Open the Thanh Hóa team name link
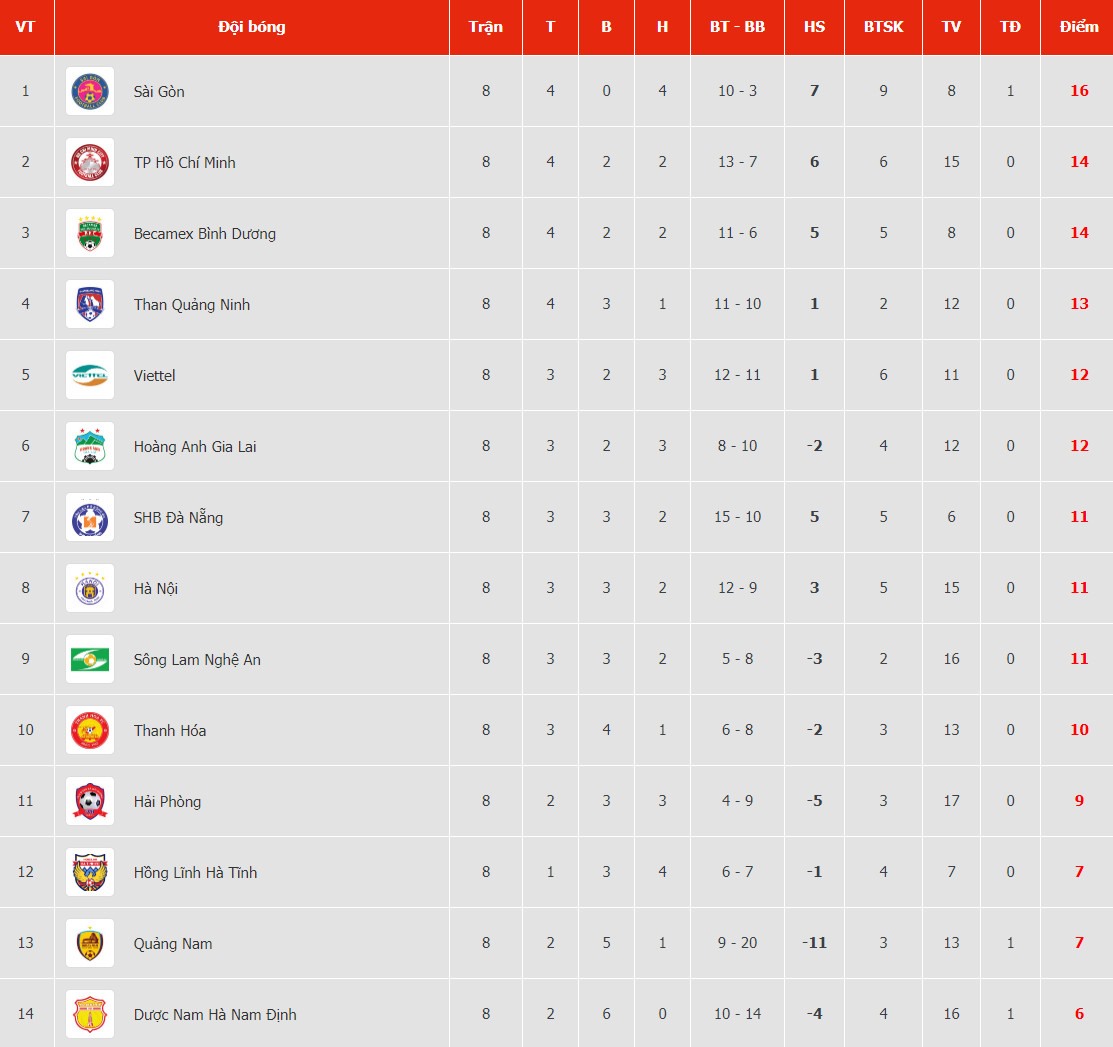This screenshot has width=1113, height=1047. pos(170,730)
